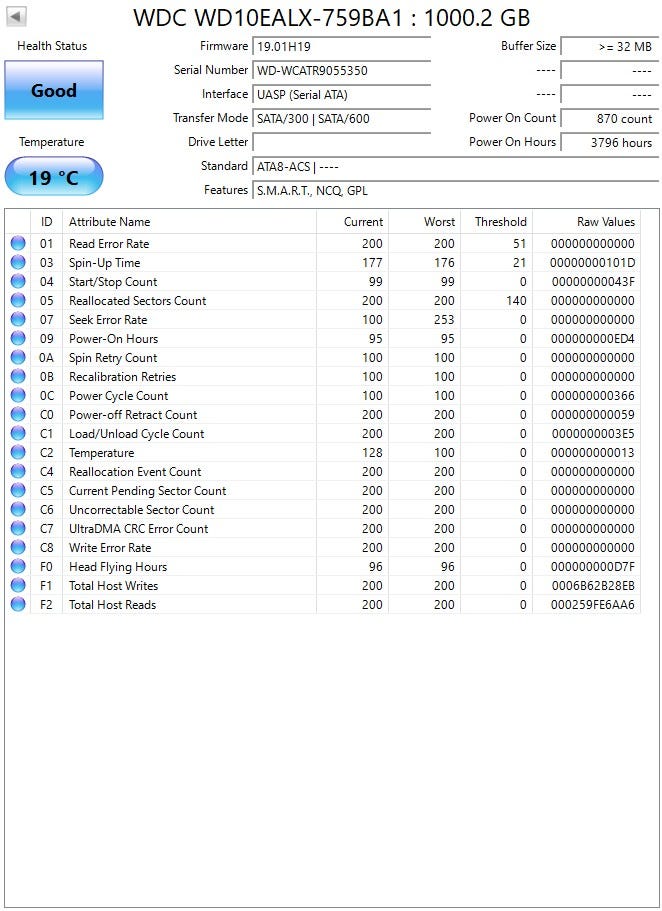Click the Power On Hours field 3796 hours
This screenshot has width=662, height=911.
pos(609,143)
